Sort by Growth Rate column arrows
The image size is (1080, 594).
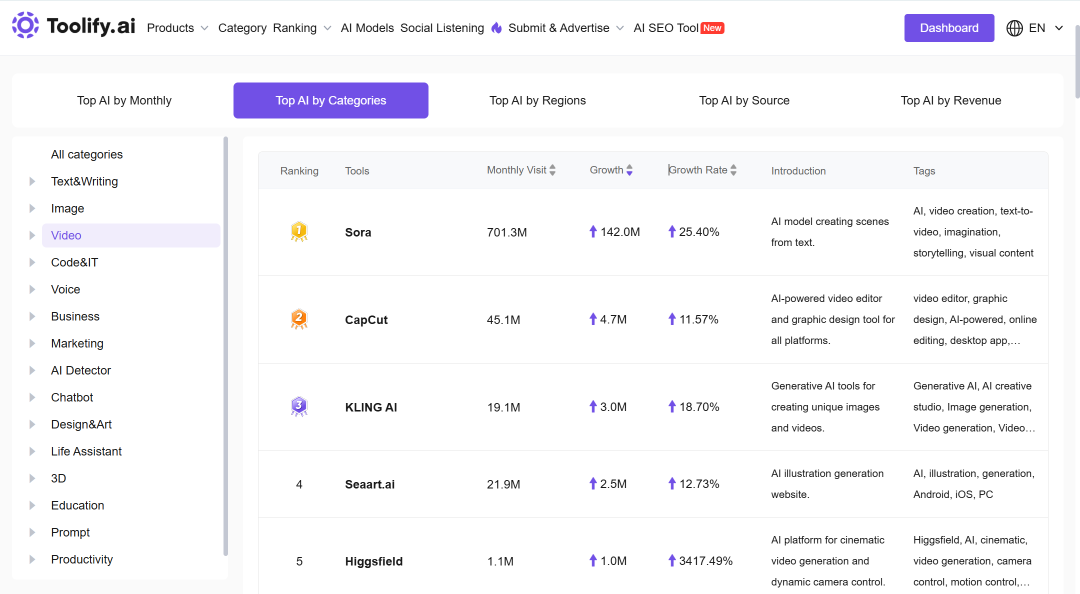[x=734, y=170]
